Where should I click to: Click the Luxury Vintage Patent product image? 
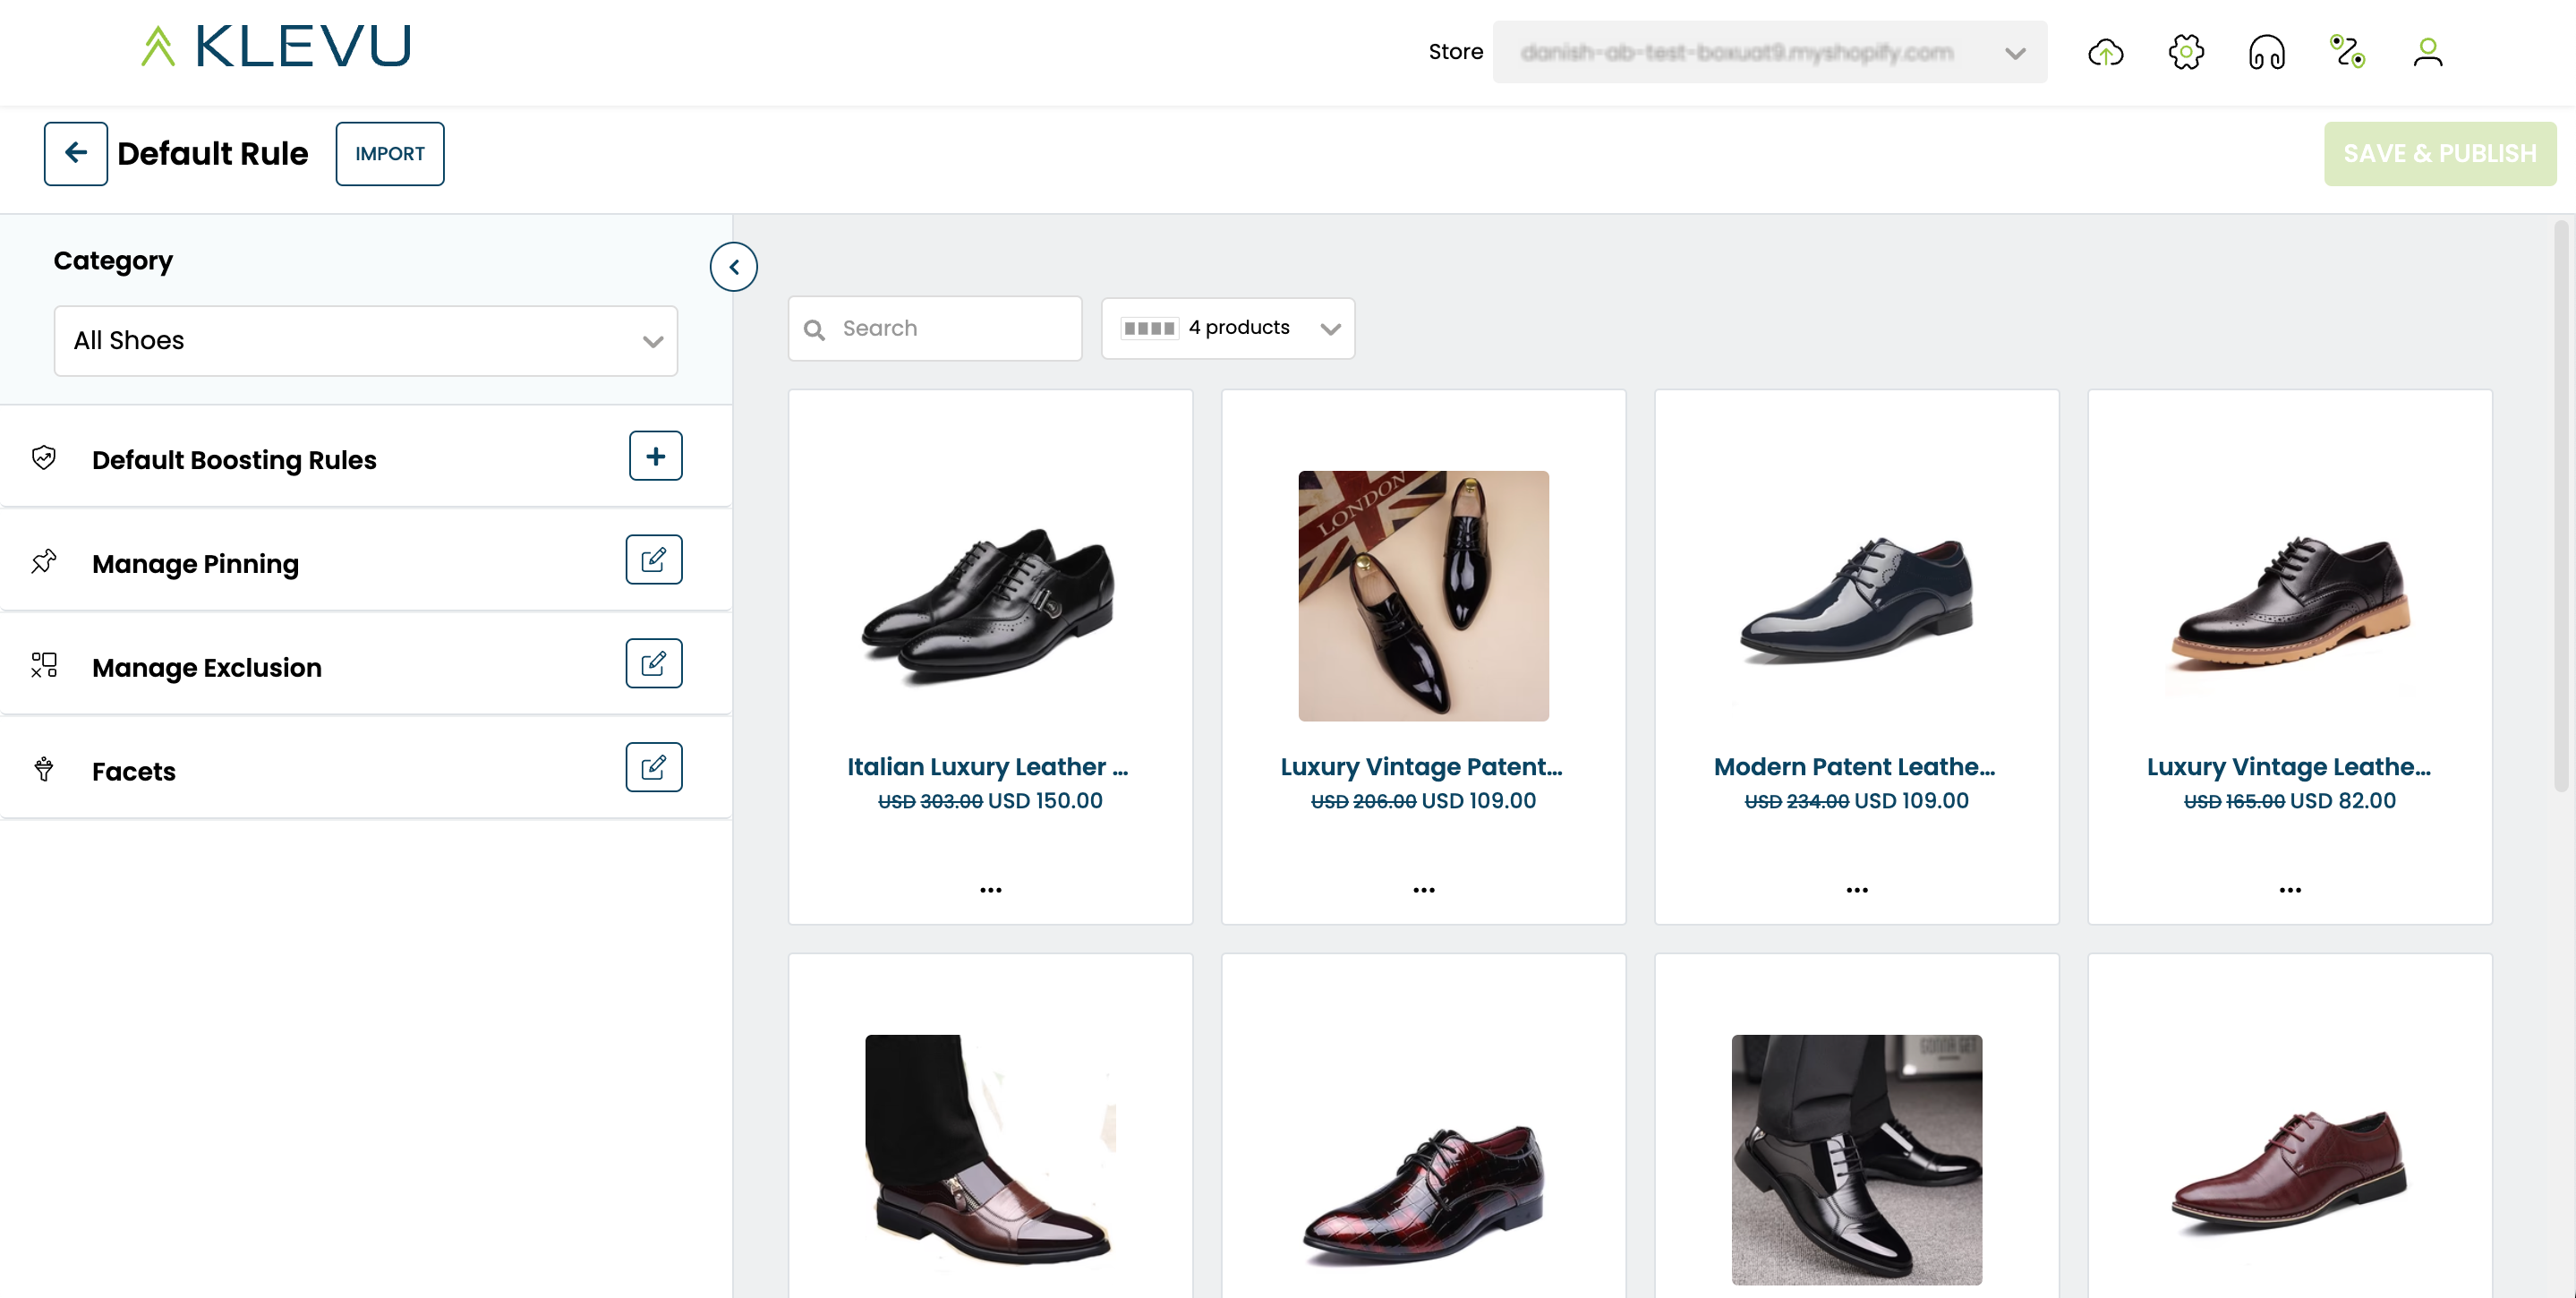click(1423, 596)
